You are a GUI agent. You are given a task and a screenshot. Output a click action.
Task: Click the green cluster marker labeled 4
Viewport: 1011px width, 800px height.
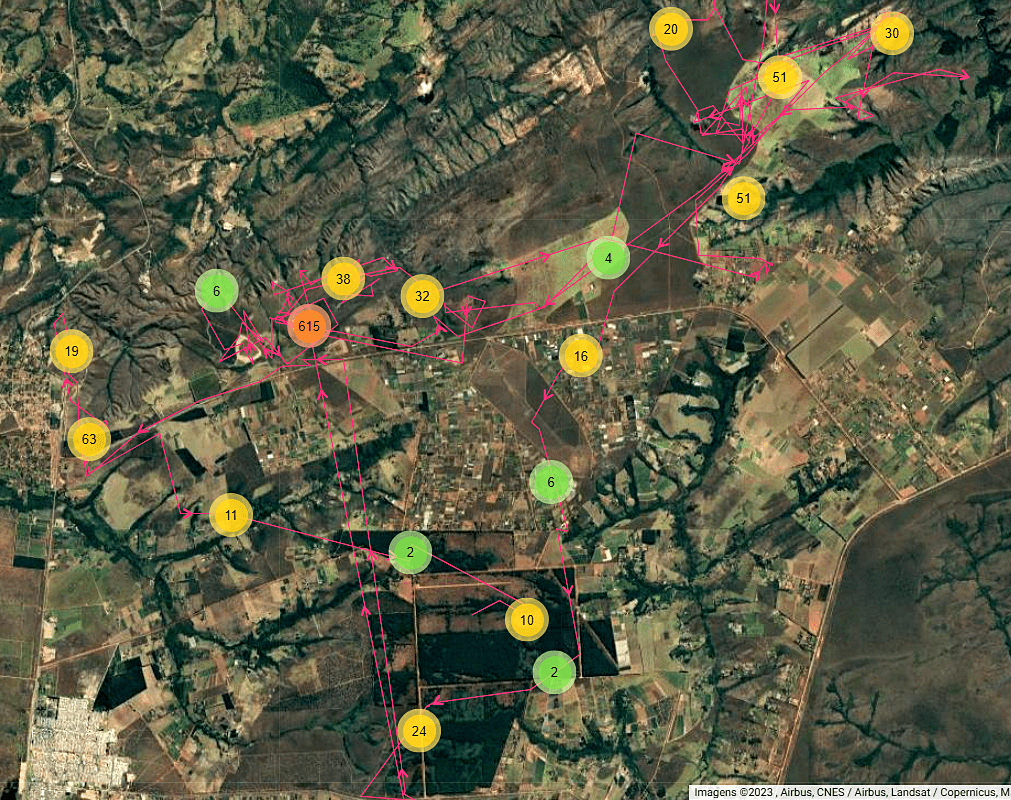[608, 259]
